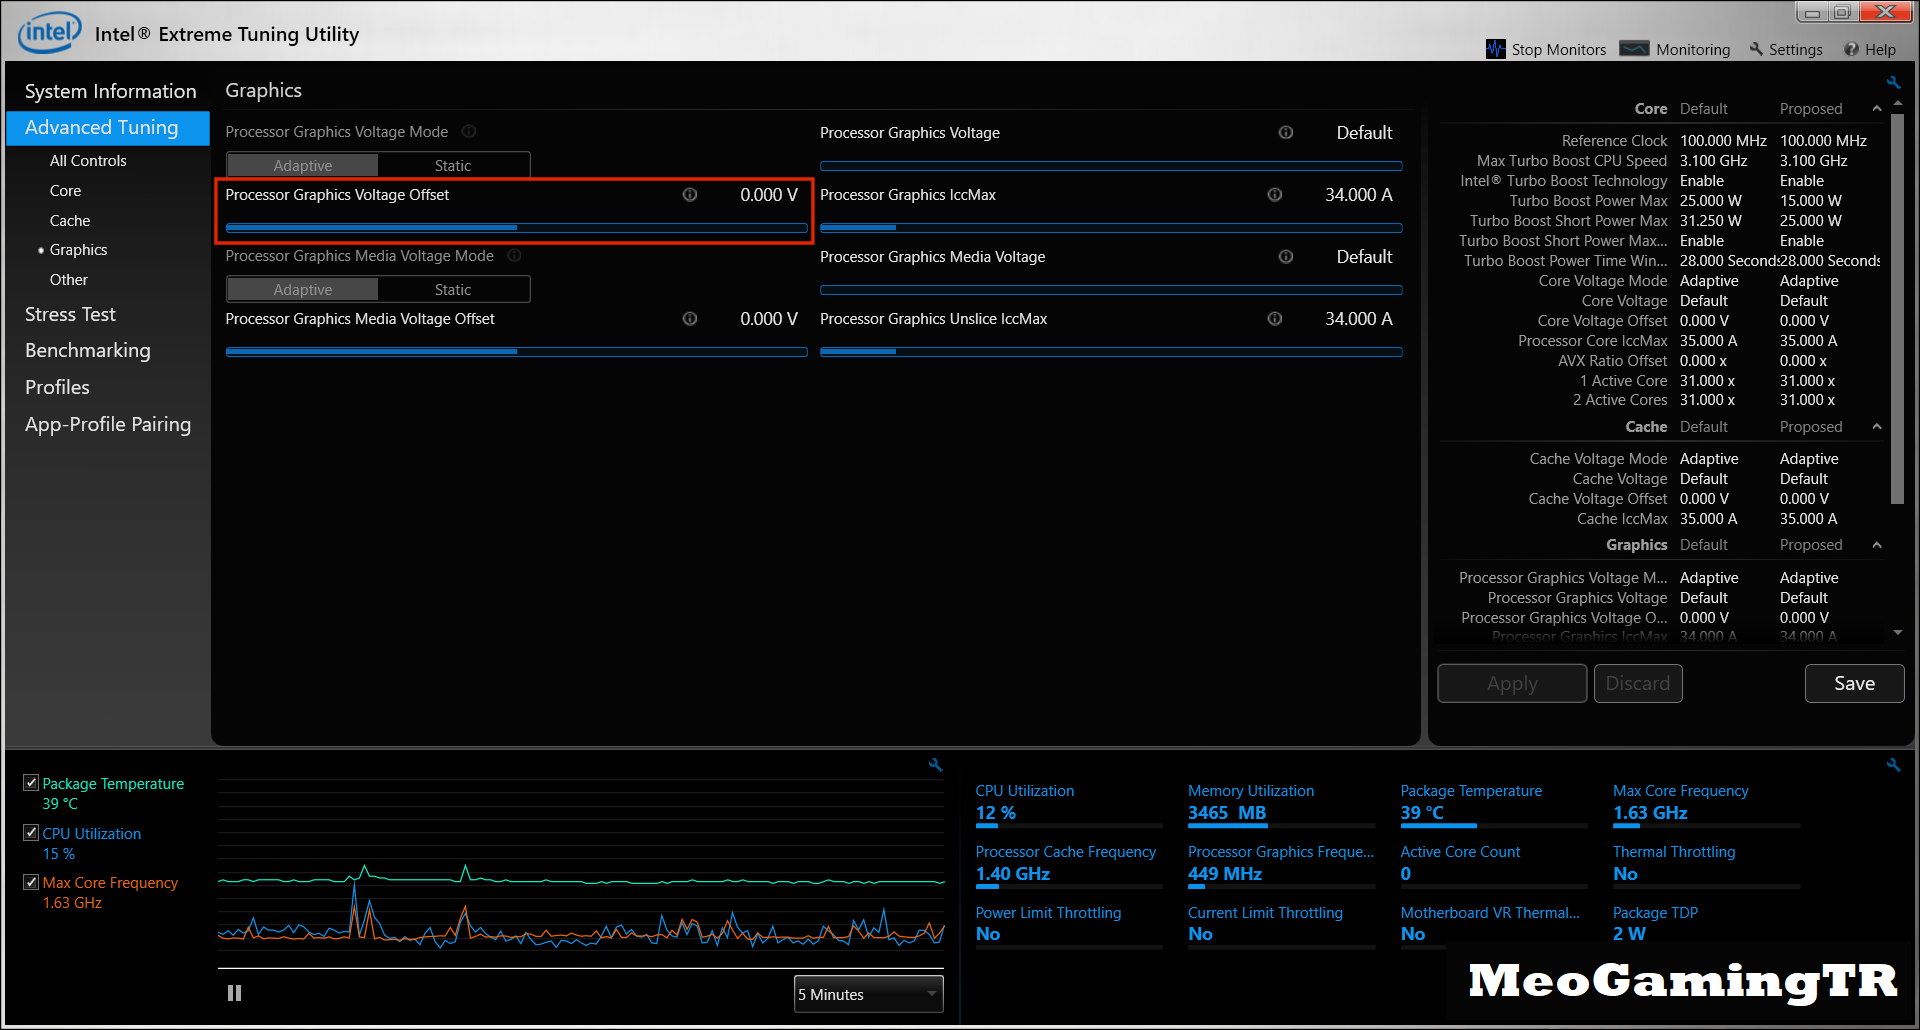Open the 5 Minutes time range dropdown
The width and height of the screenshot is (1920, 1030).
[x=868, y=994]
